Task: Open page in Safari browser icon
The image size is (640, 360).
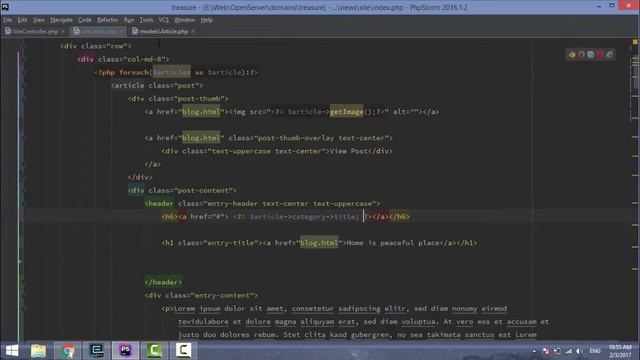Action: point(591,54)
